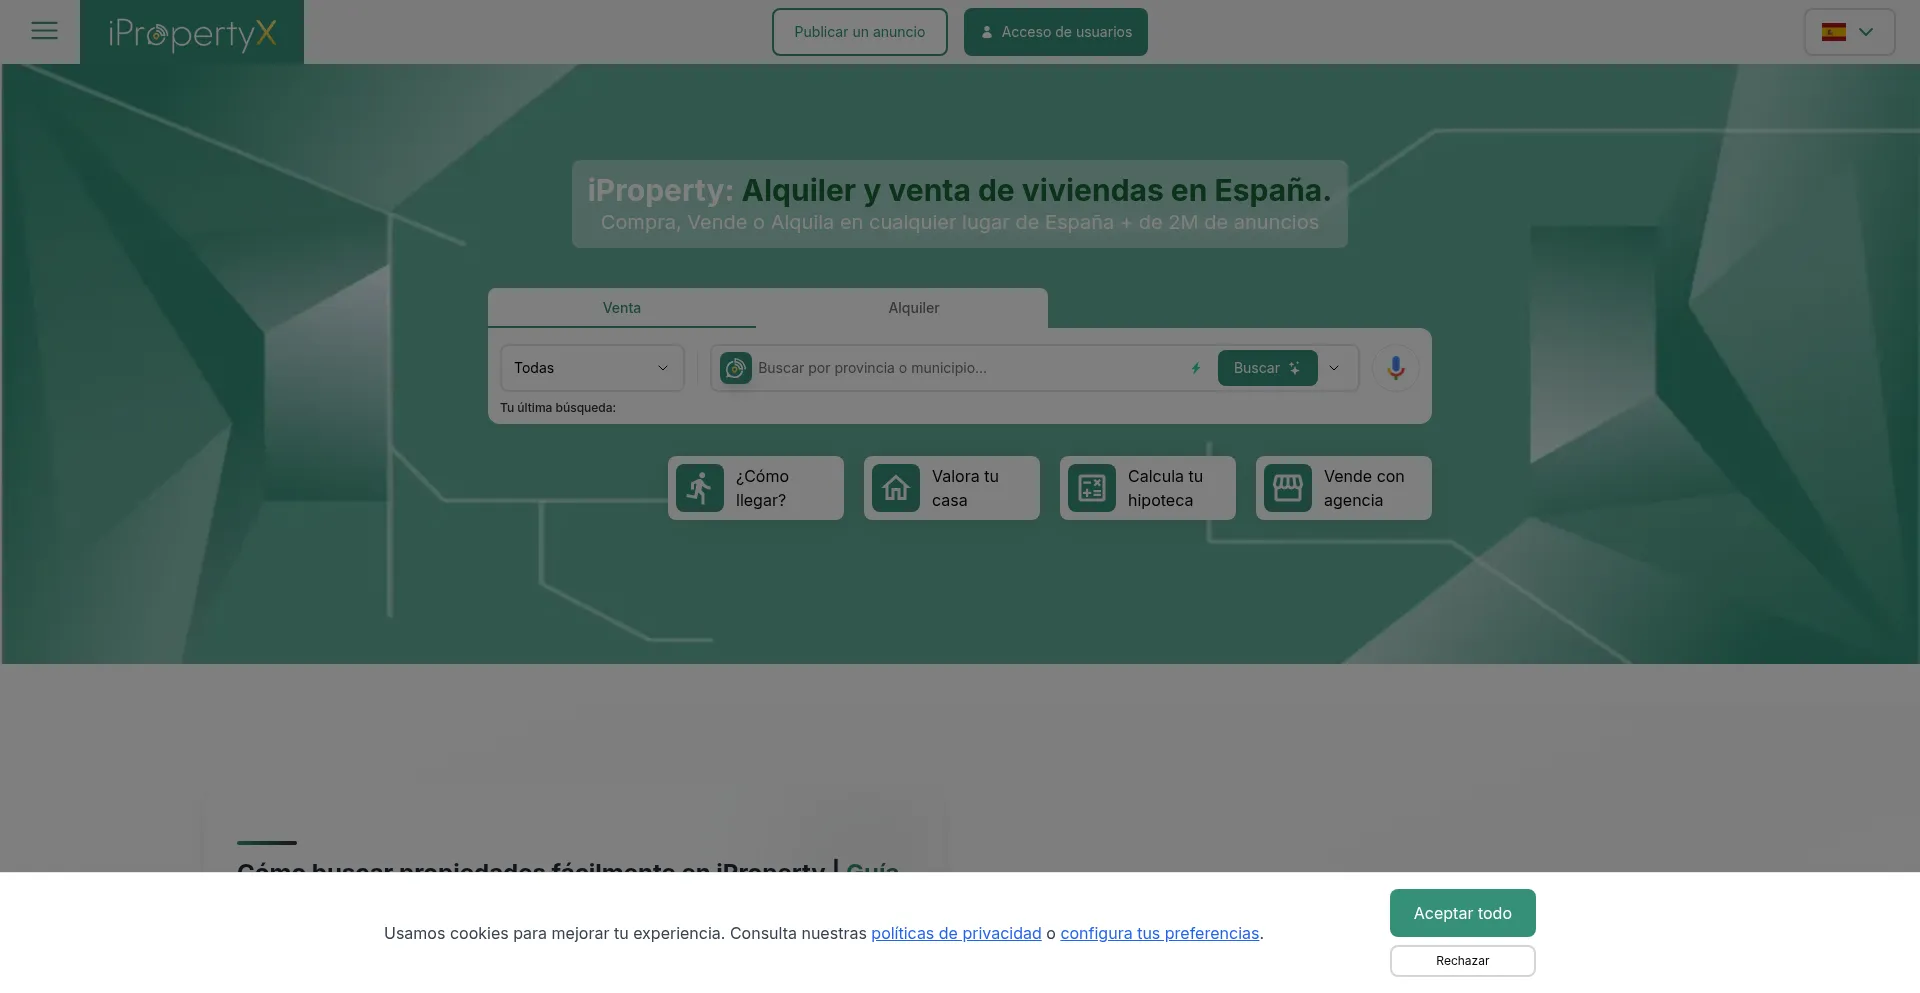This screenshot has width=1920, height=993.
Task: Click the iPropertyX logo
Action: (192, 33)
